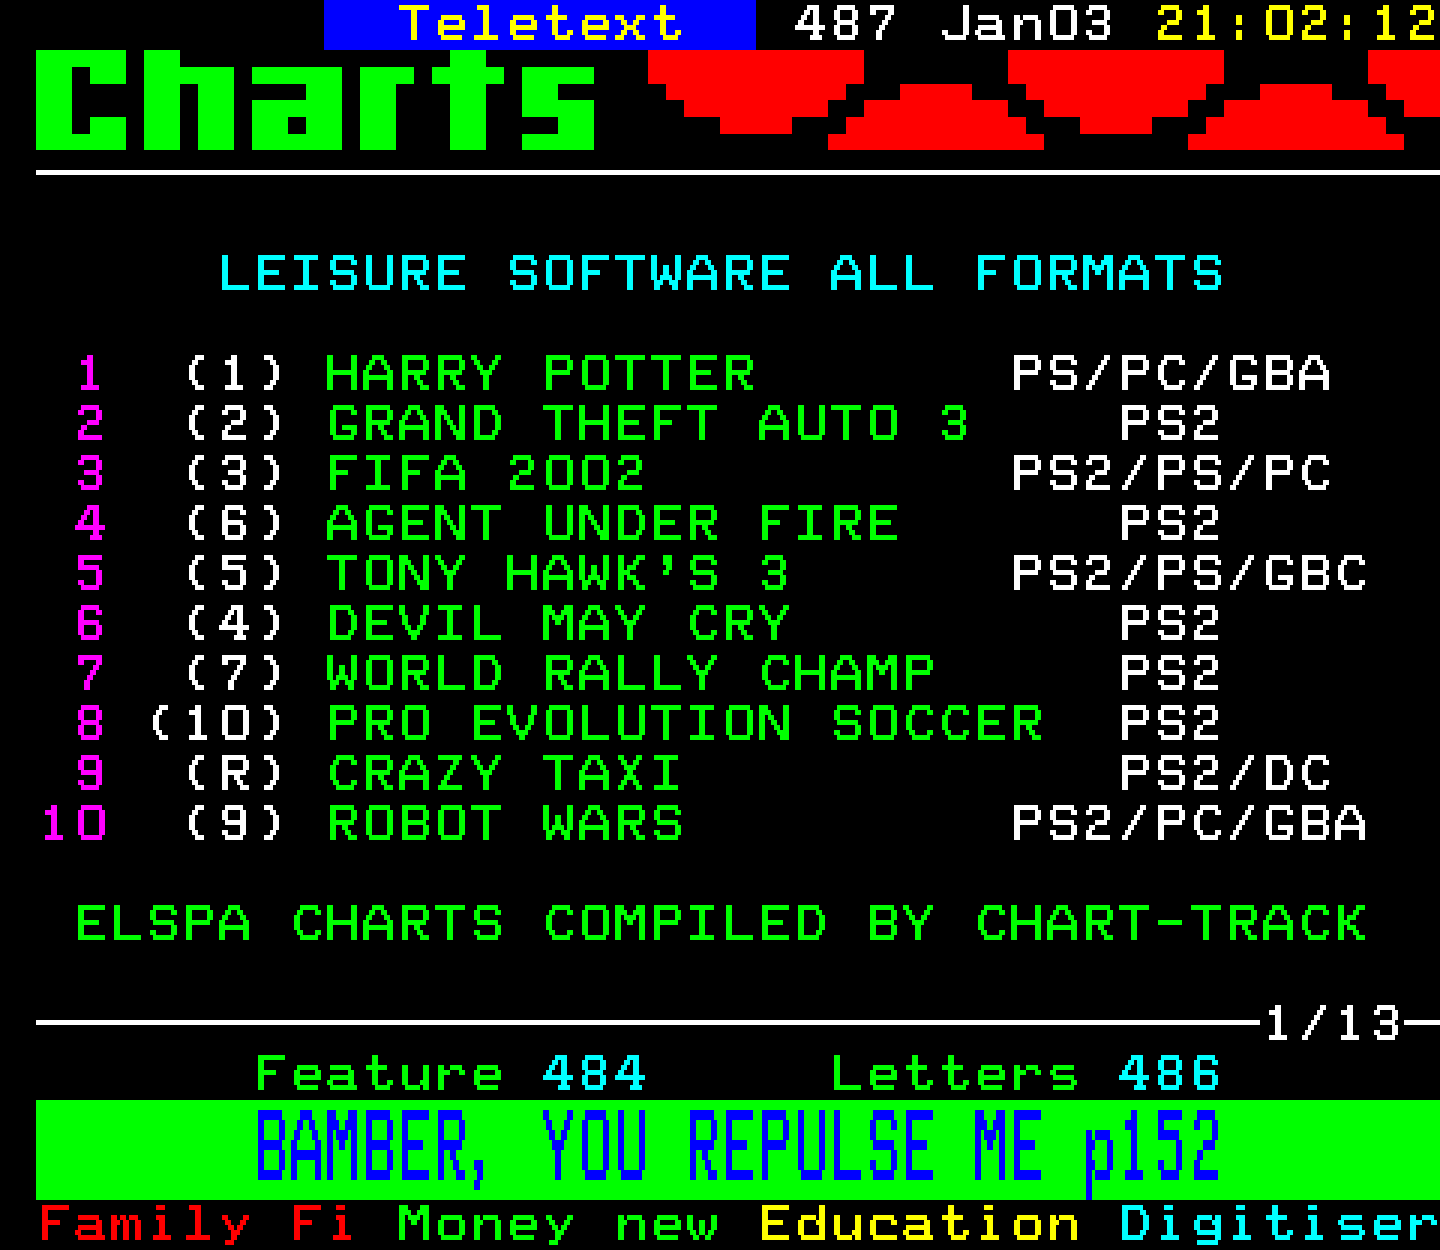
Task: Select Pro Evolution Soccer entry
Action: click(x=685, y=724)
